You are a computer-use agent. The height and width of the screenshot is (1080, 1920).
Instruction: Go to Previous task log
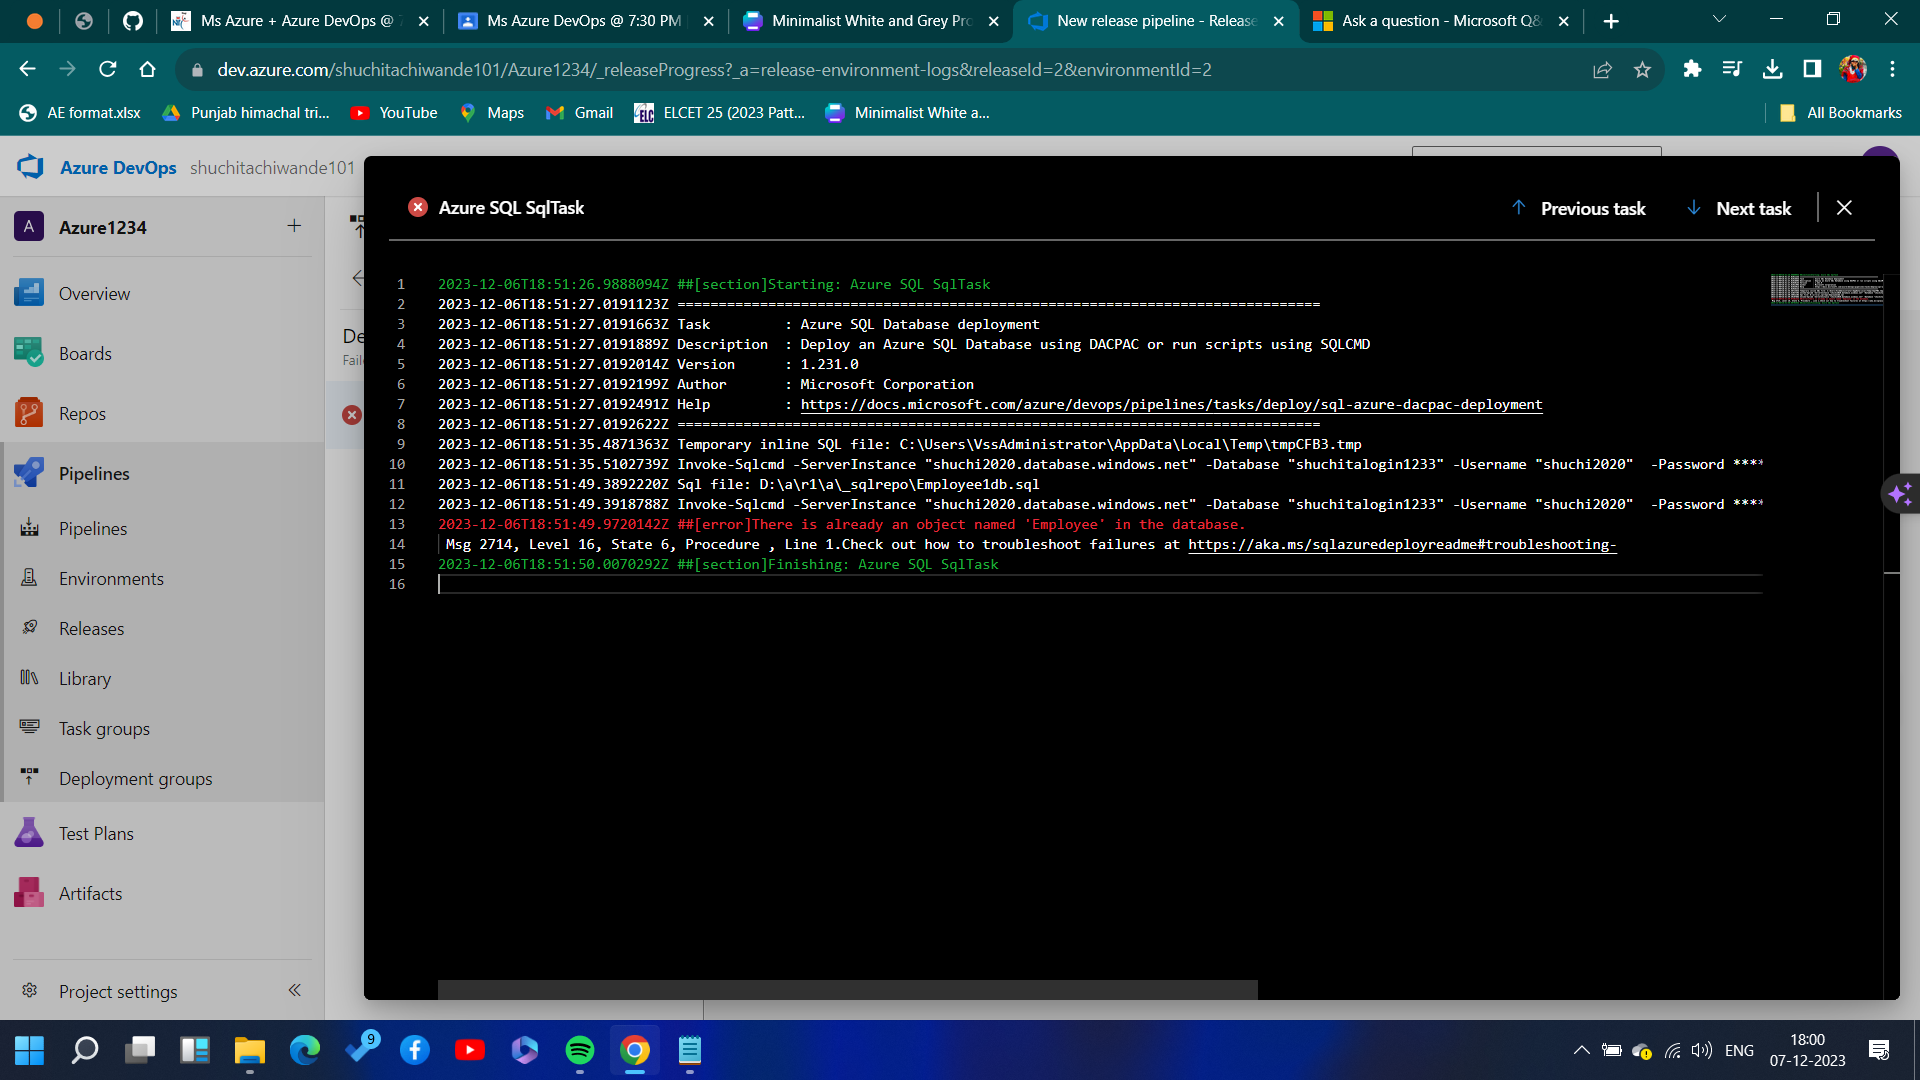point(1578,208)
